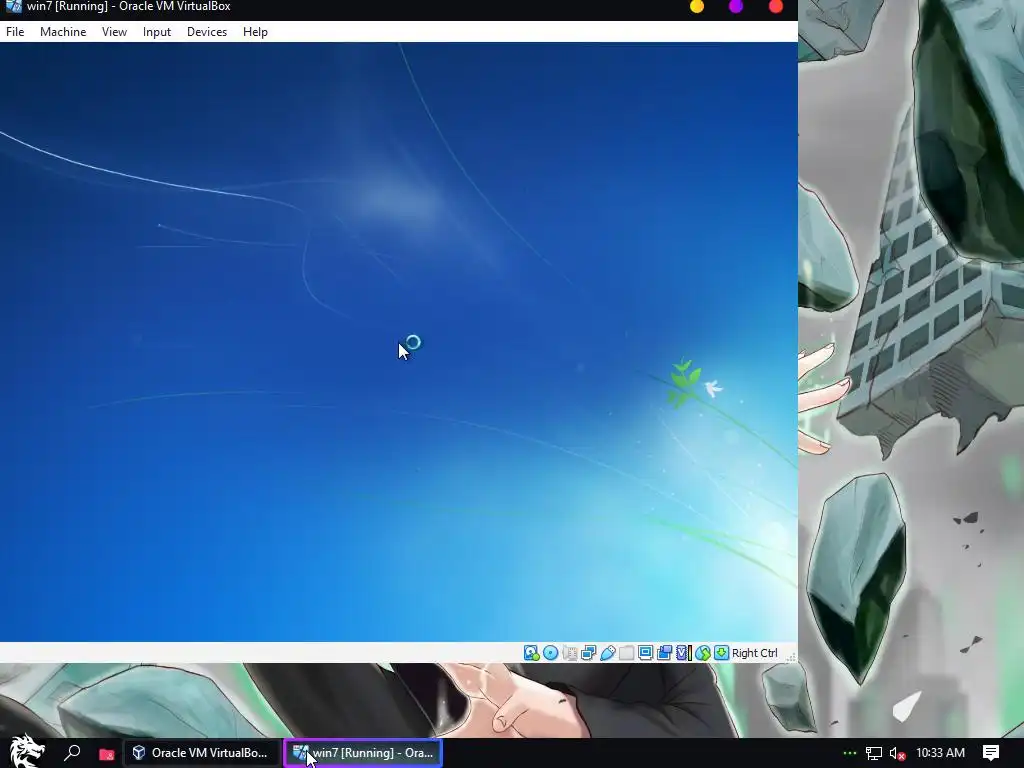Viewport: 1024px width, 768px height.
Task: Show hidden tray icons (three dots)
Action: pos(849,753)
